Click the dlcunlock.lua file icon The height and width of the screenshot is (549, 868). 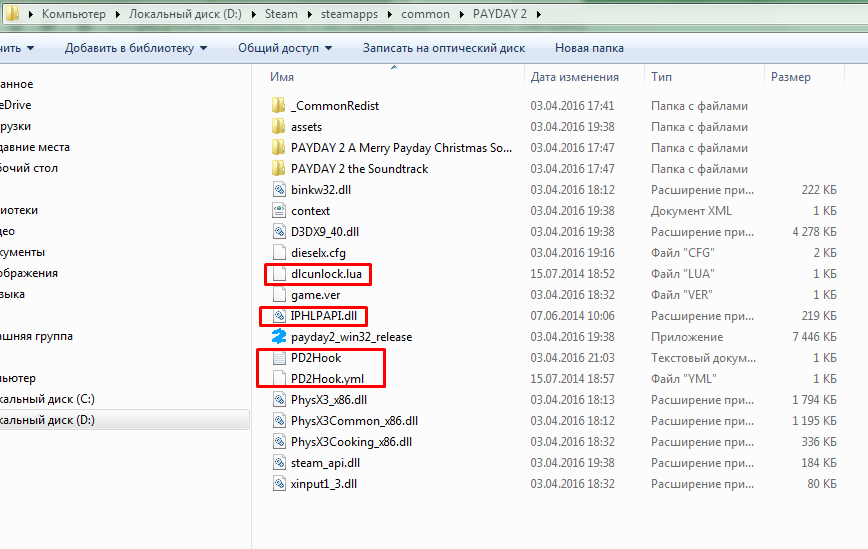(279, 273)
